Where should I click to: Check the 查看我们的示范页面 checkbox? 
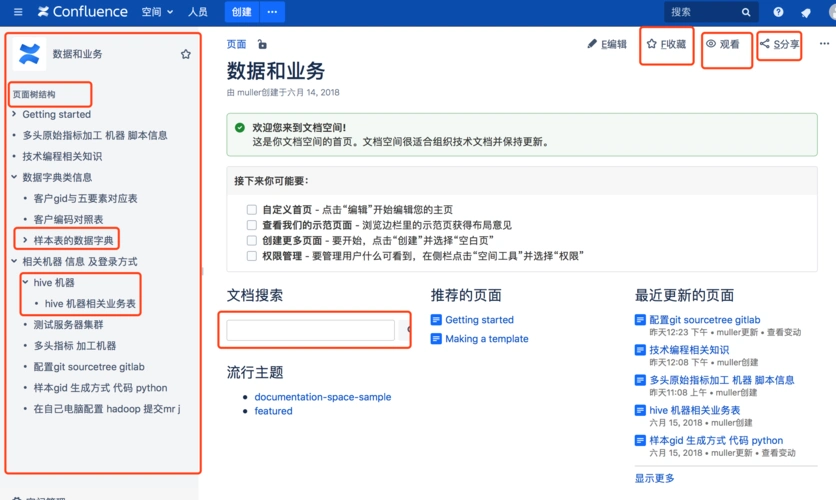click(x=252, y=225)
